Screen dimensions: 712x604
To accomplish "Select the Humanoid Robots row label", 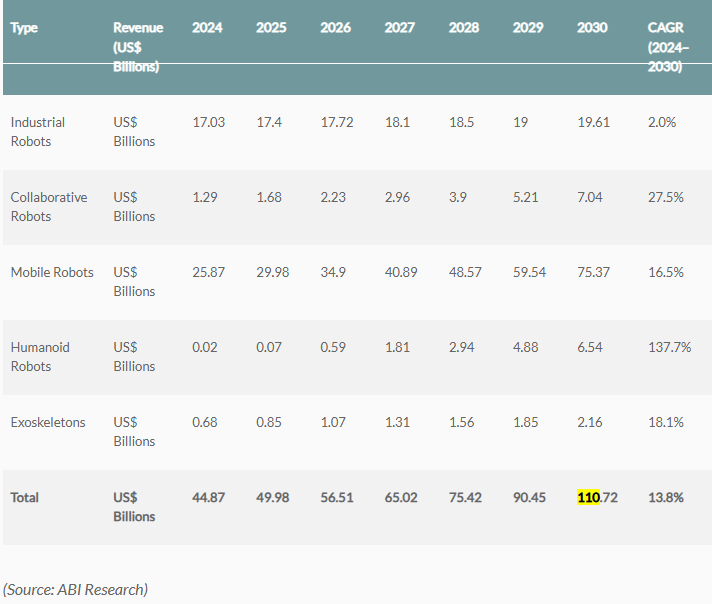I will [x=40, y=356].
